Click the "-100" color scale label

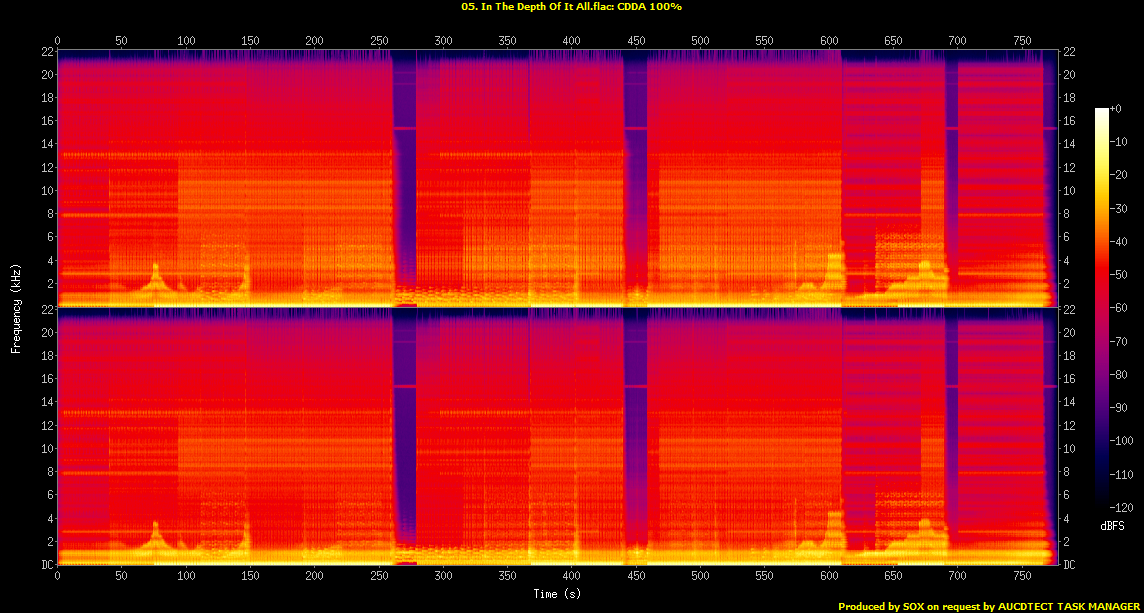point(1121,440)
